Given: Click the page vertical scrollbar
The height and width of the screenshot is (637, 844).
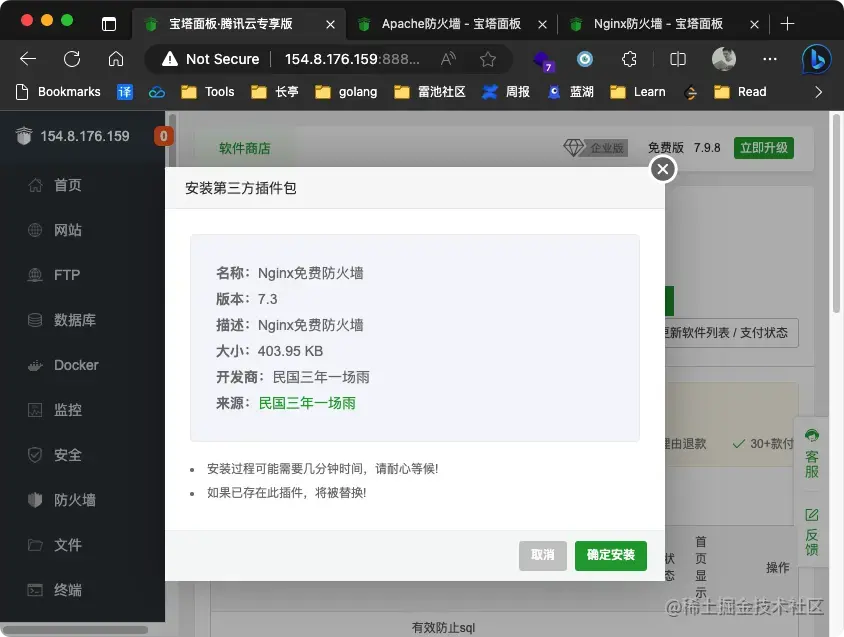Looking at the screenshot, I should pyautogui.click(x=836, y=213).
